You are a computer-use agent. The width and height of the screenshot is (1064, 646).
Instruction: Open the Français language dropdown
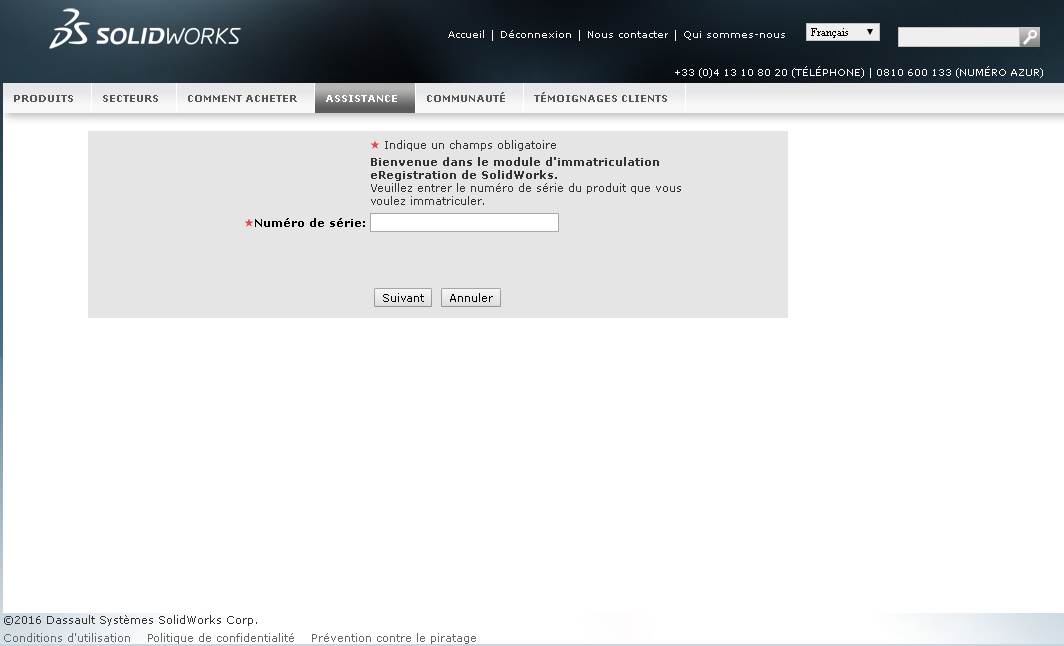pos(842,32)
